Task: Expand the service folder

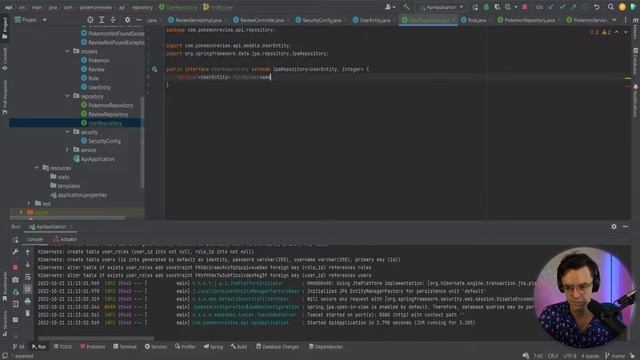Action: click(x=67, y=150)
